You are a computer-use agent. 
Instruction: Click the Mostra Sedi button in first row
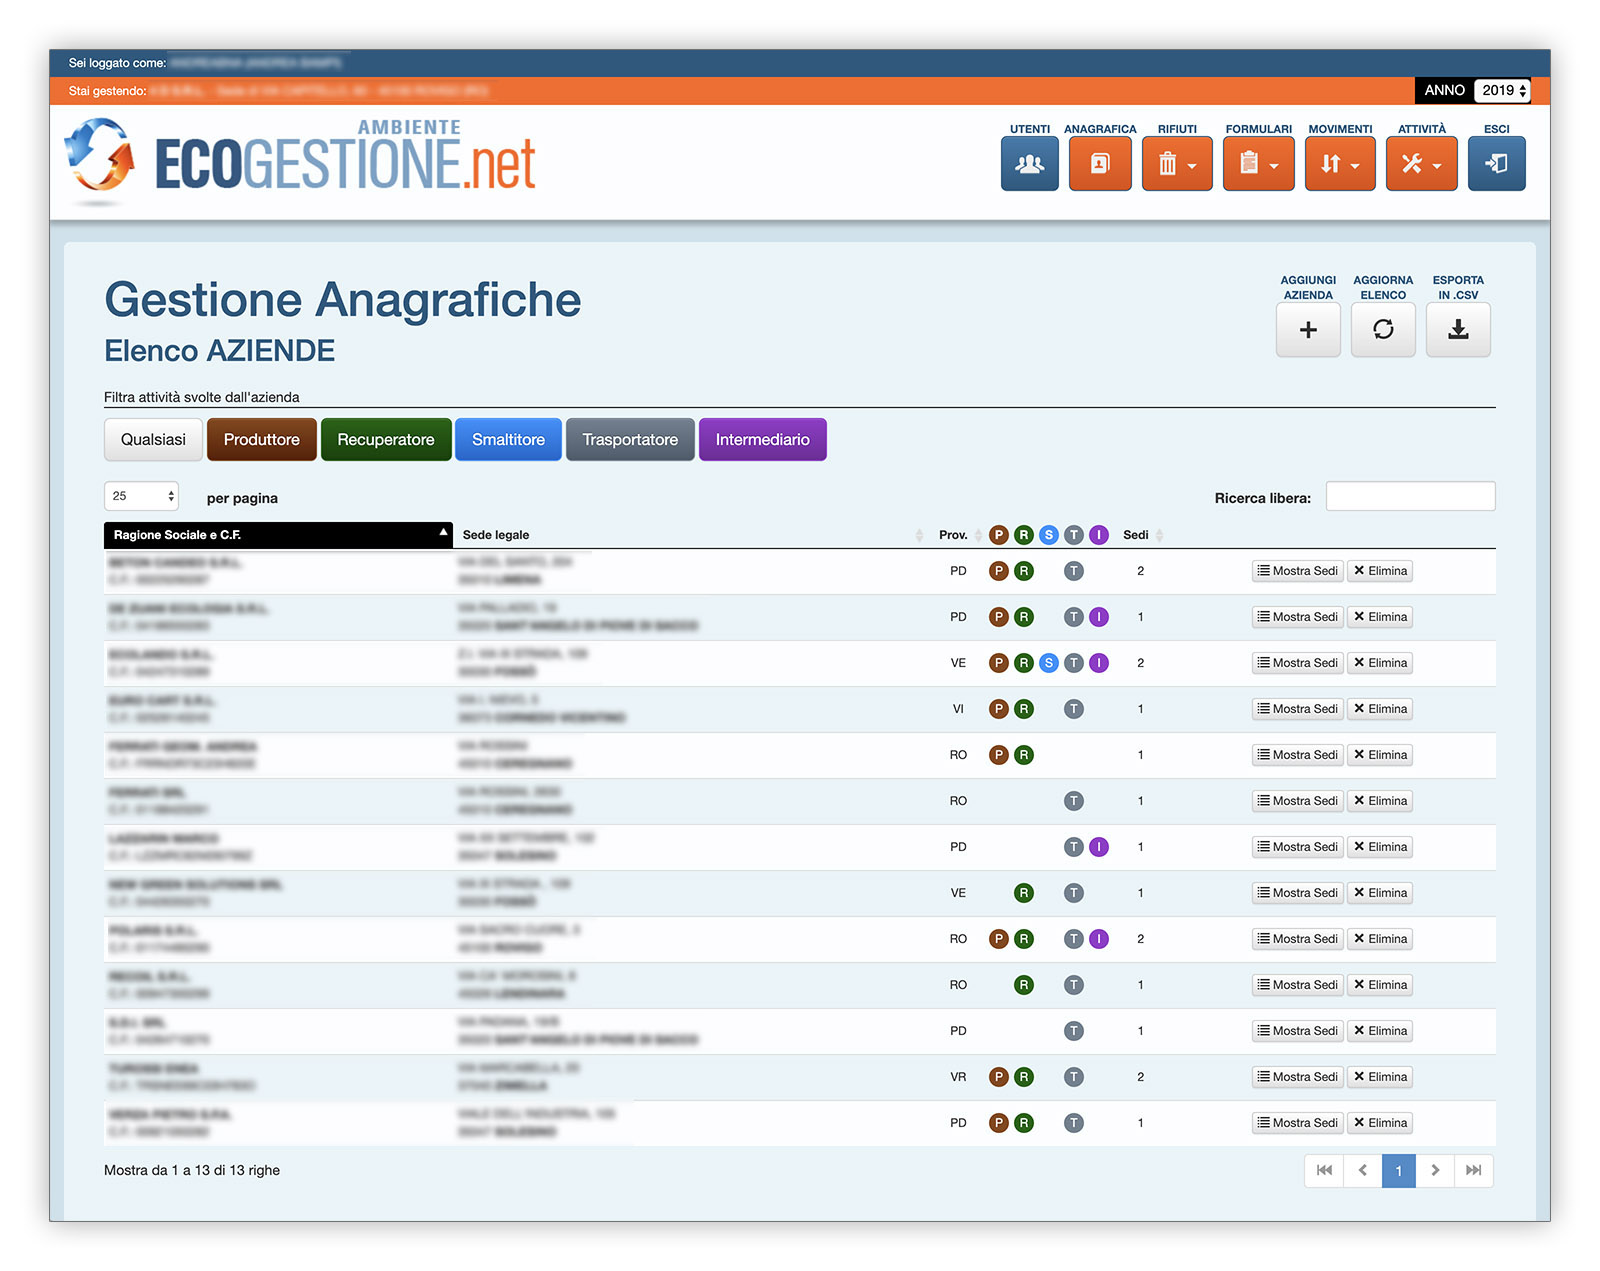(1297, 571)
